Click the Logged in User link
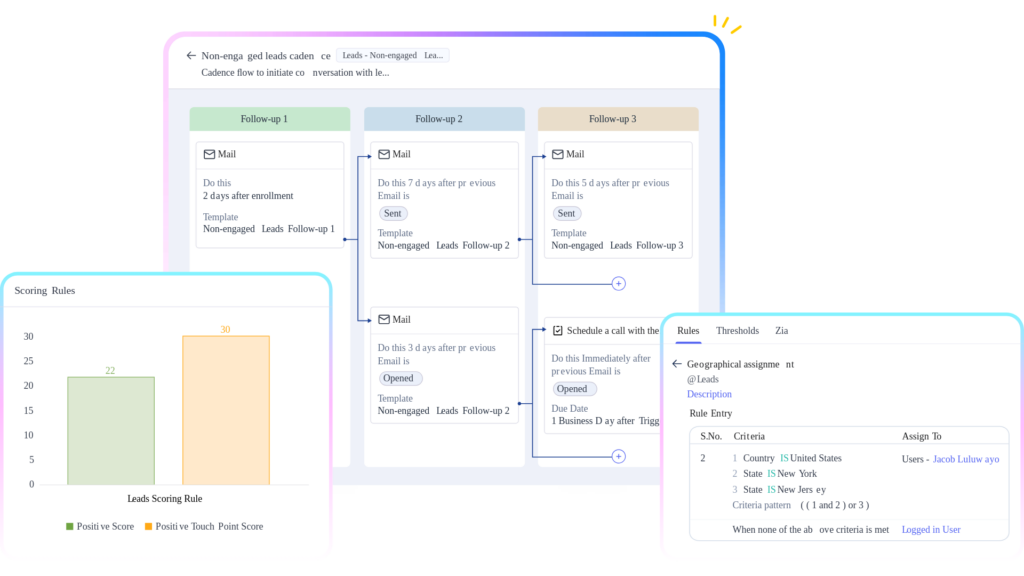 pos(930,530)
